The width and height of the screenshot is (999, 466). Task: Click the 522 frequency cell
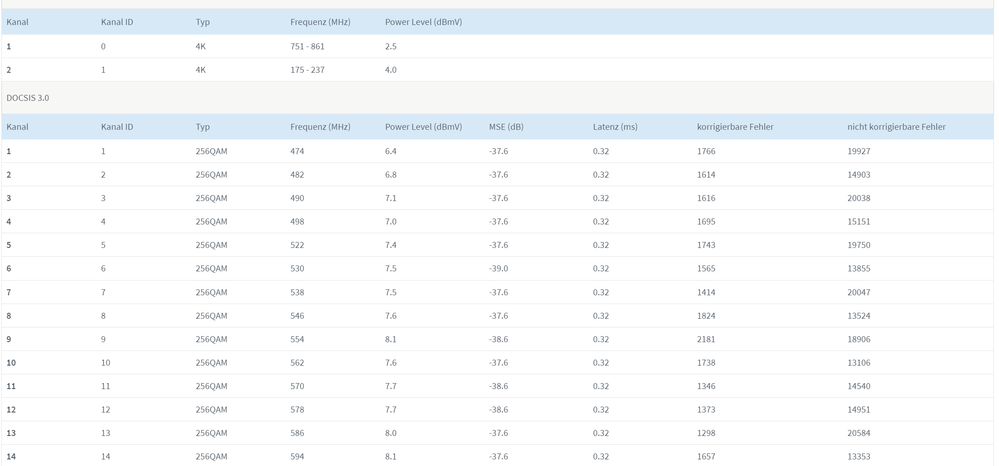[x=297, y=245]
